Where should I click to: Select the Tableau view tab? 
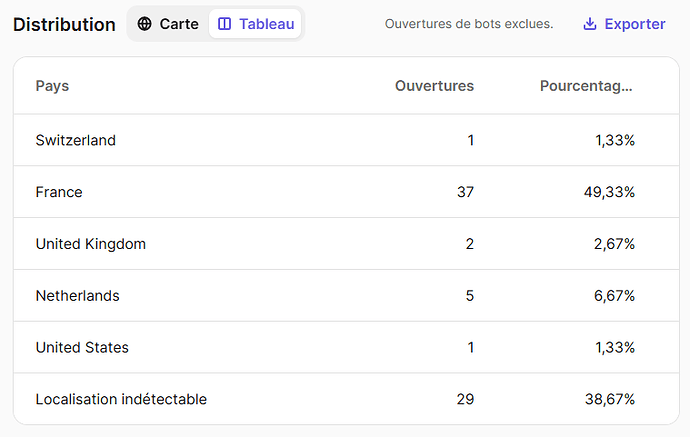point(255,24)
